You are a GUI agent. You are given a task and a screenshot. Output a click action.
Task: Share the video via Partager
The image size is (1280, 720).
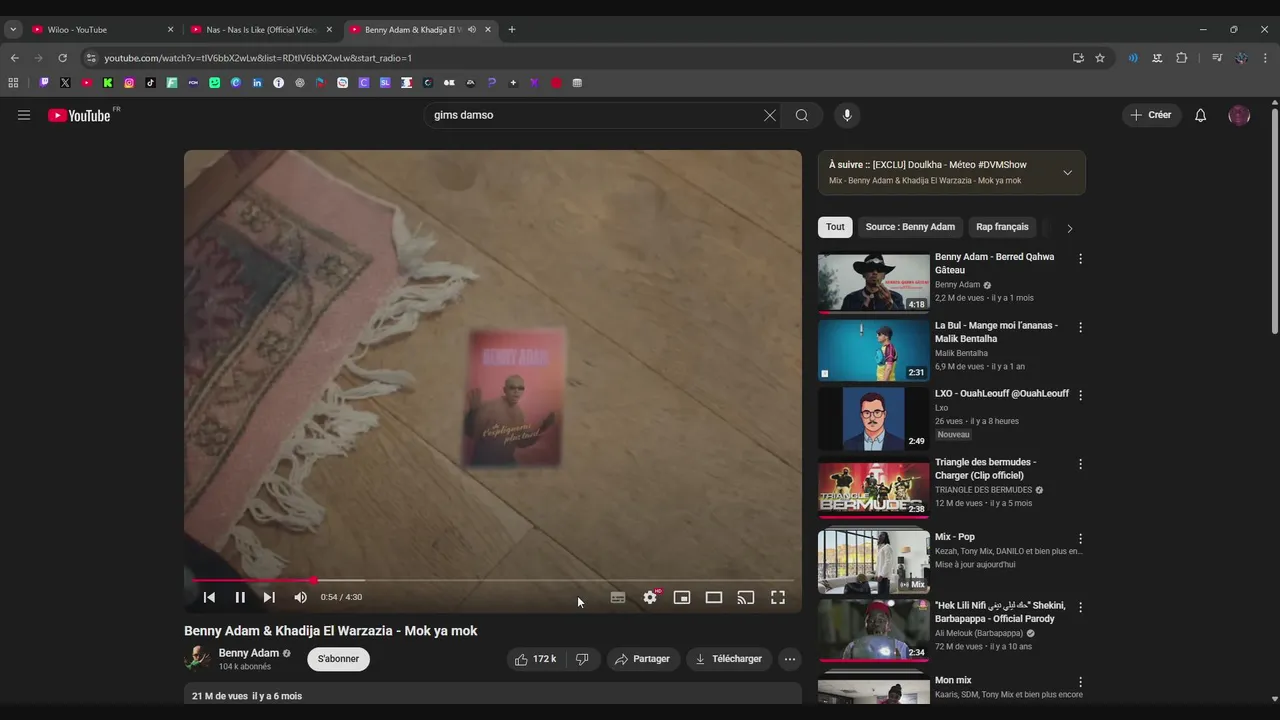[642, 659]
